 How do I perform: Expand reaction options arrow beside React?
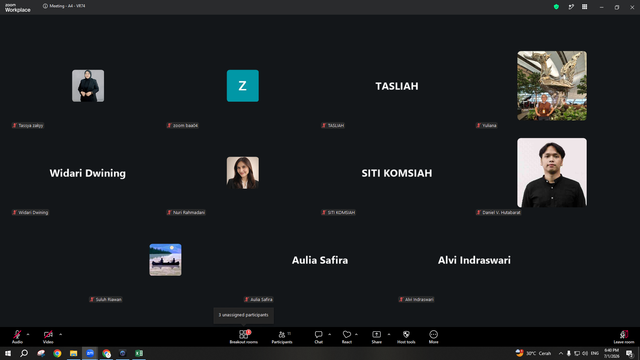[x=356, y=334]
